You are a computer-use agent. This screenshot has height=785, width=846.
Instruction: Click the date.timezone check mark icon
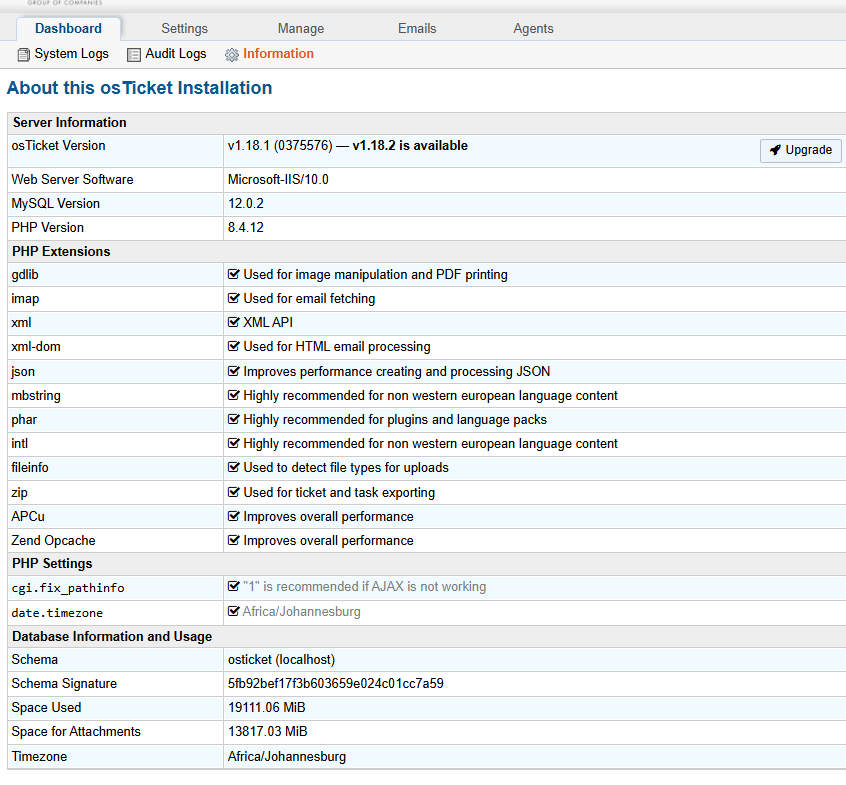[x=233, y=611]
